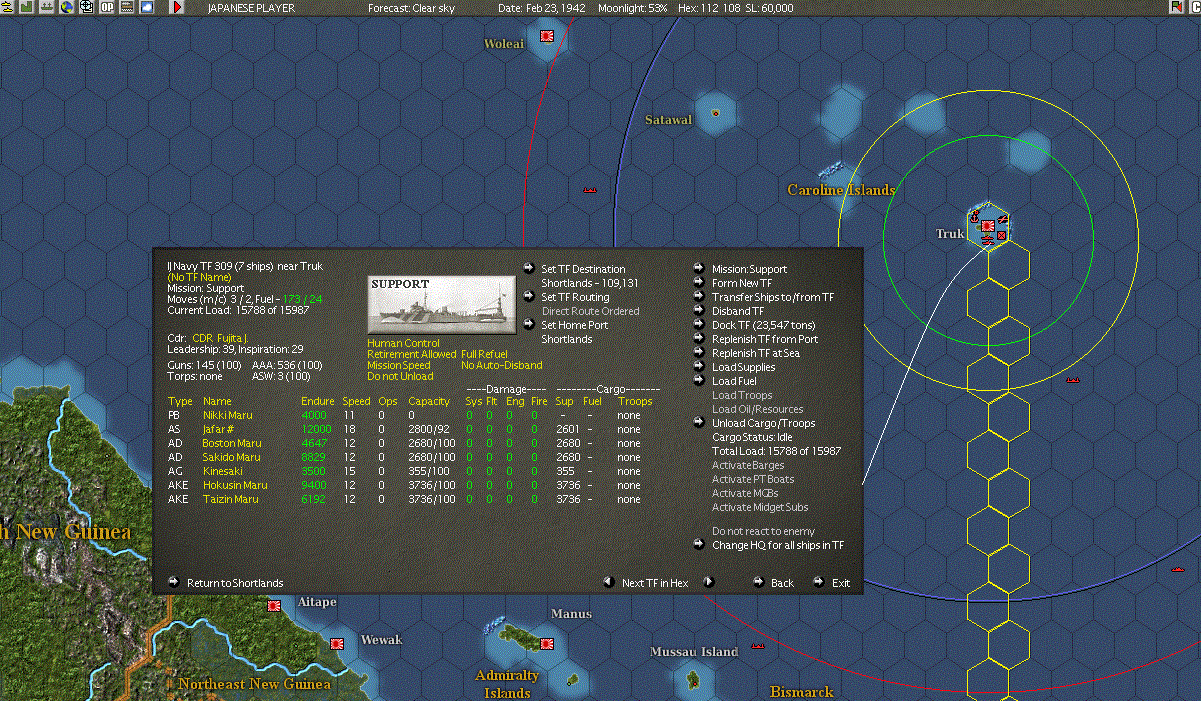
Task: Choose Transfer Ships to/from TF
Action: [x=773, y=297]
